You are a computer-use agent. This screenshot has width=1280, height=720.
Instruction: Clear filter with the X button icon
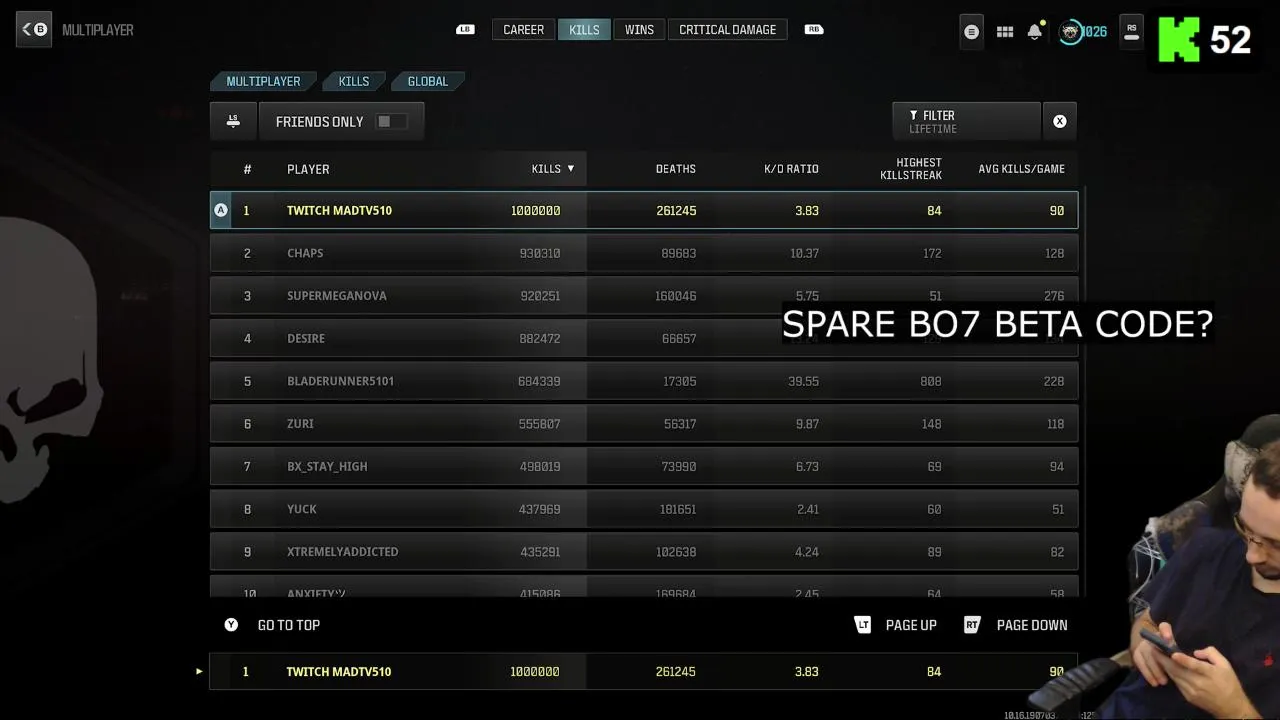pyautogui.click(x=1060, y=121)
